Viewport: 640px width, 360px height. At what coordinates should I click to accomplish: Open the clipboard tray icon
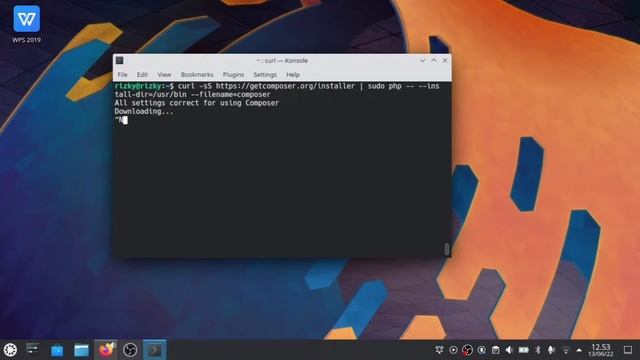(496, 350)
